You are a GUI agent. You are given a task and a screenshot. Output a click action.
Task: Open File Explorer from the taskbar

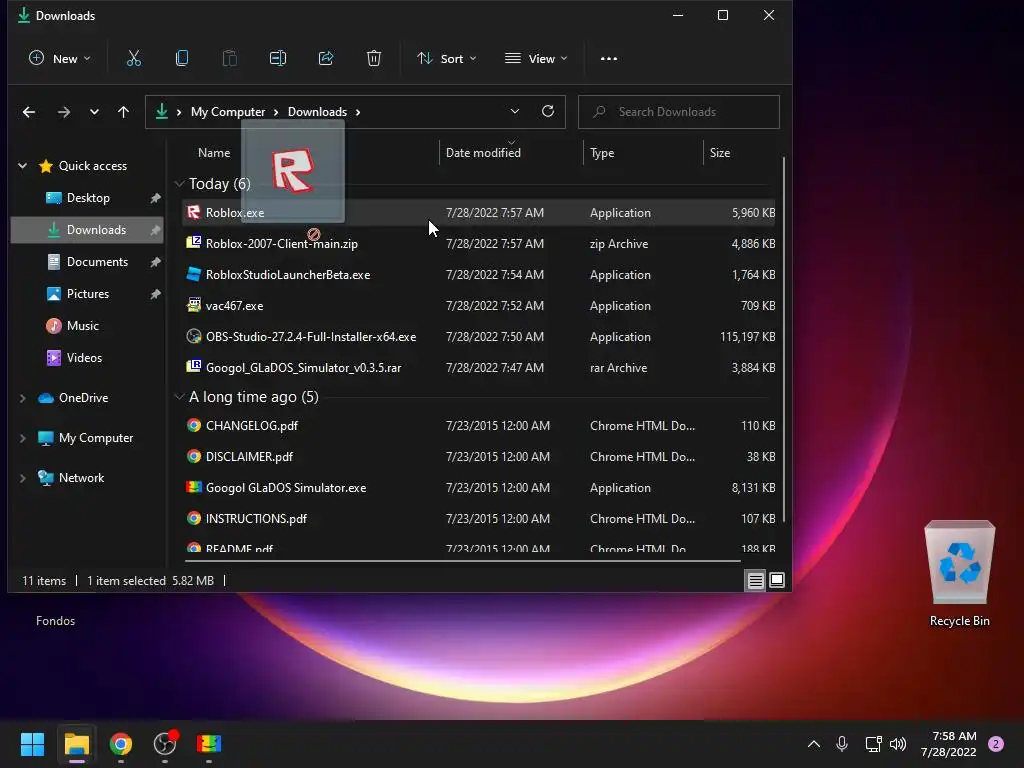77,744
